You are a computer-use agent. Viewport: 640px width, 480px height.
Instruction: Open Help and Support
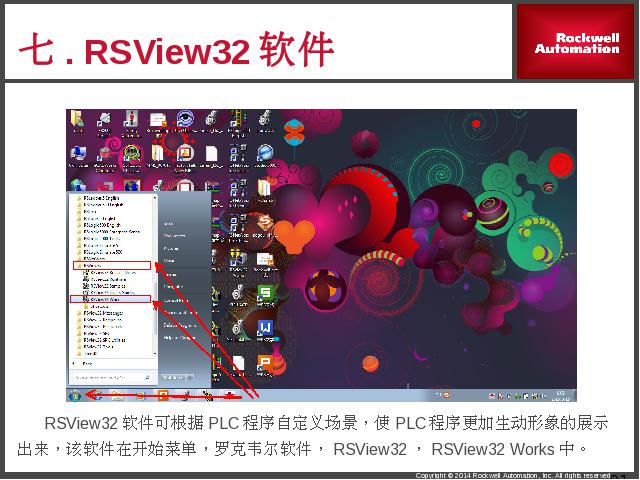pyautogui.click(x=180, y=338)
